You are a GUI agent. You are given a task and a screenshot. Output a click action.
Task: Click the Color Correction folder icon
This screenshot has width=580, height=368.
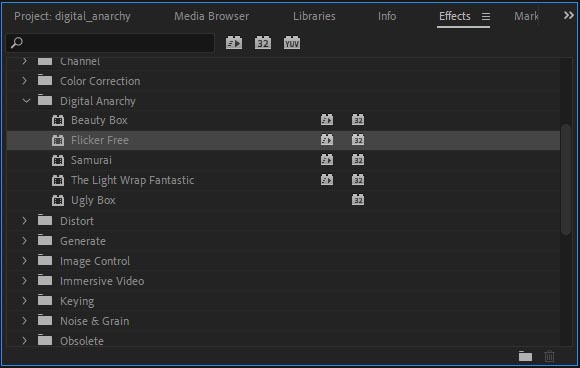click(45, 80)
